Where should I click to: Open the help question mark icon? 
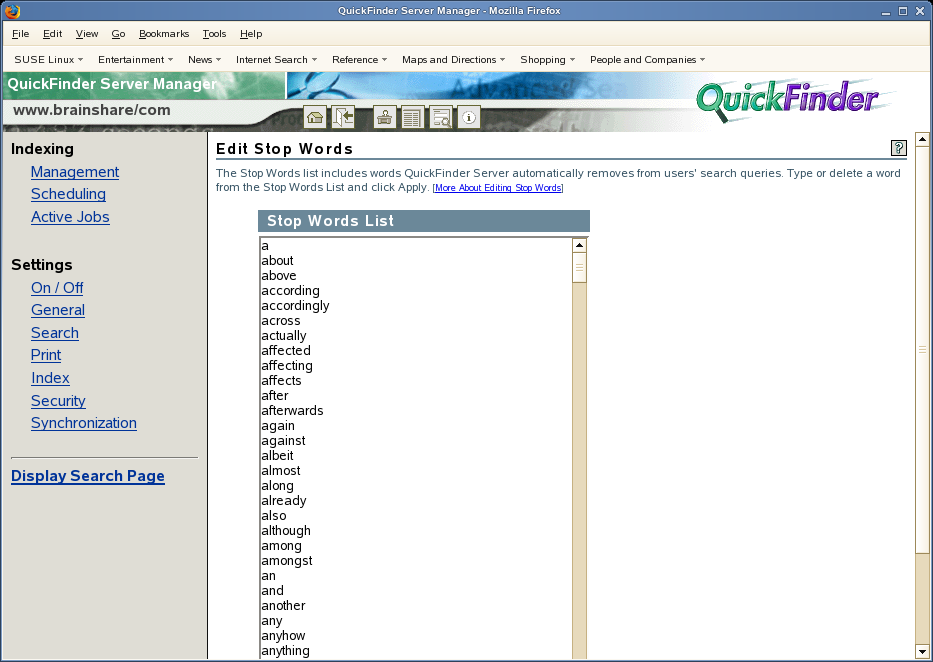point(898,148)
